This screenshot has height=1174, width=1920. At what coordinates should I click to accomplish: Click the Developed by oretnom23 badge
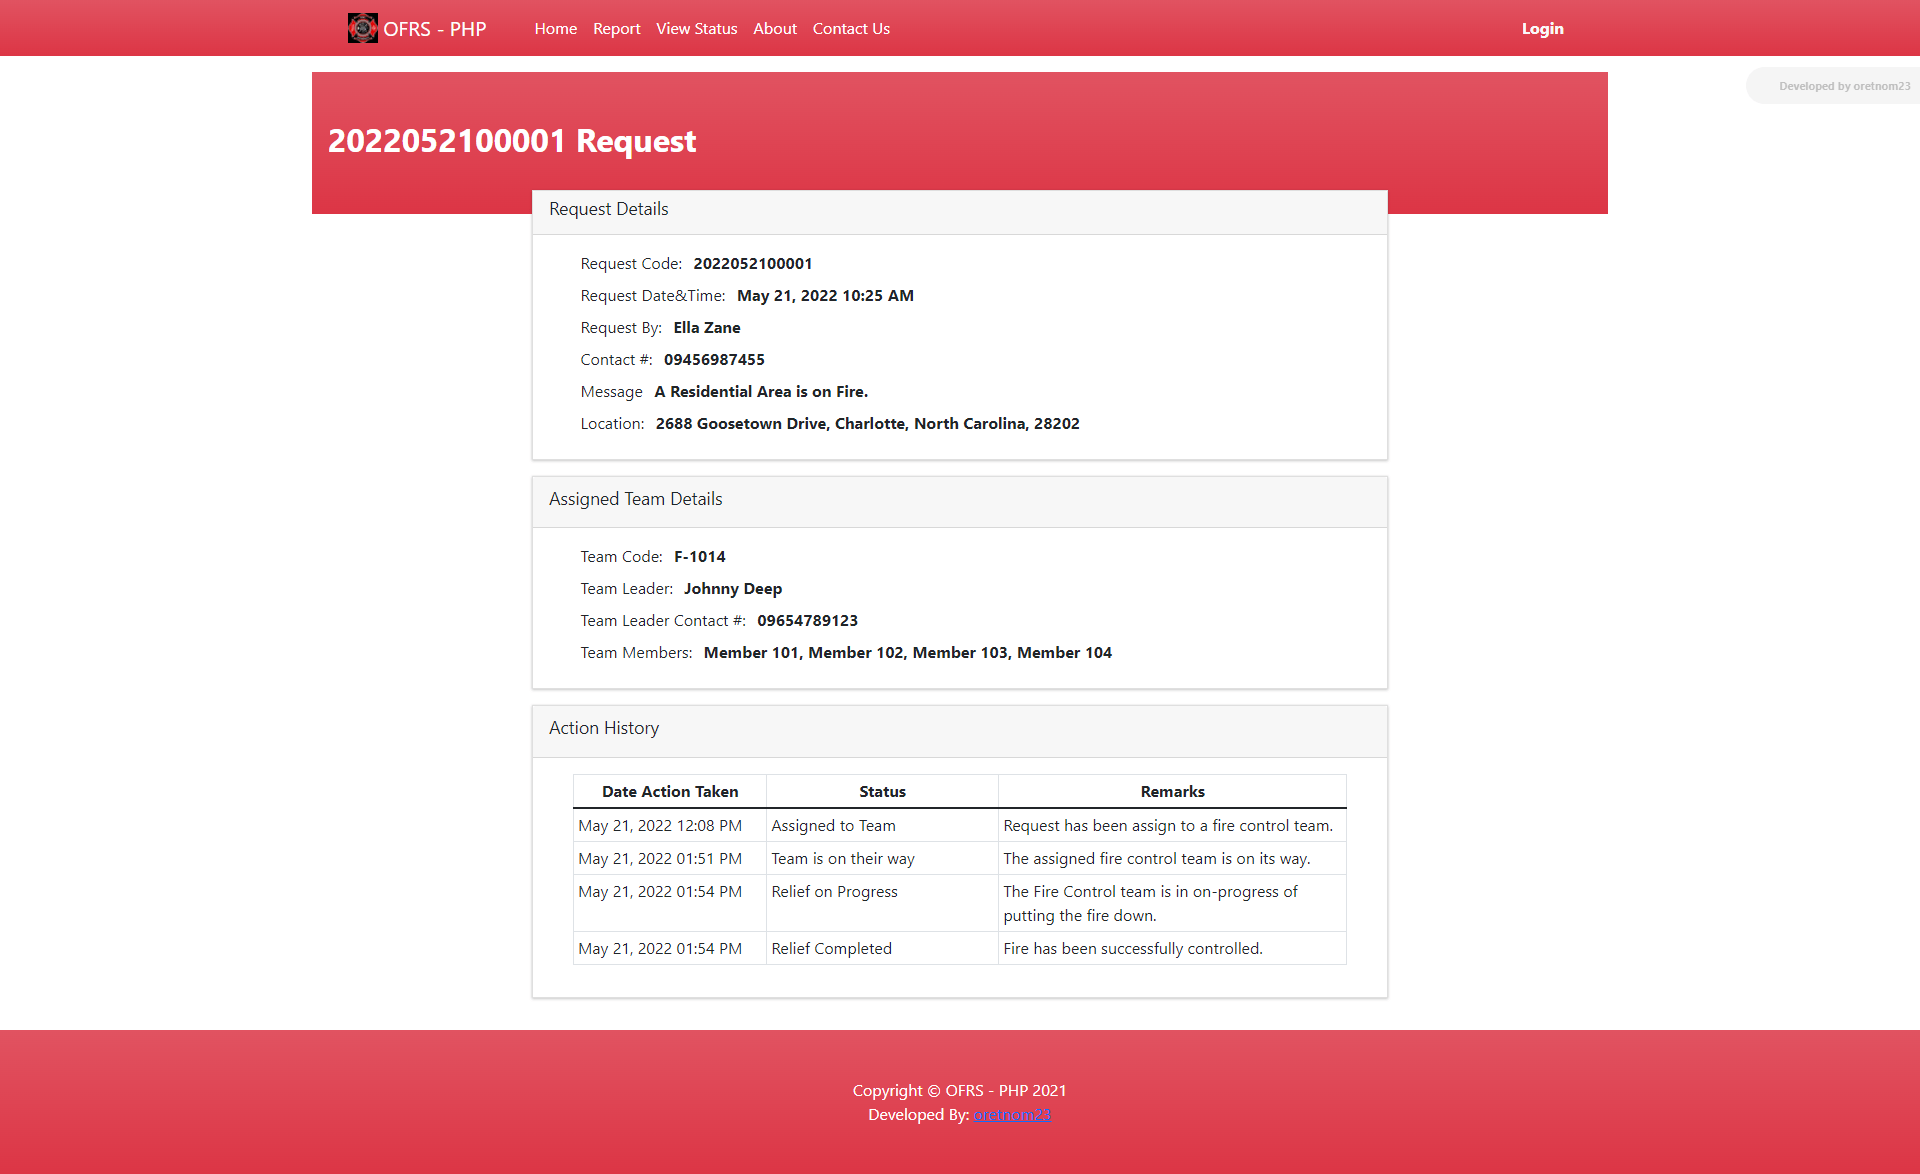coord(1841,85)
